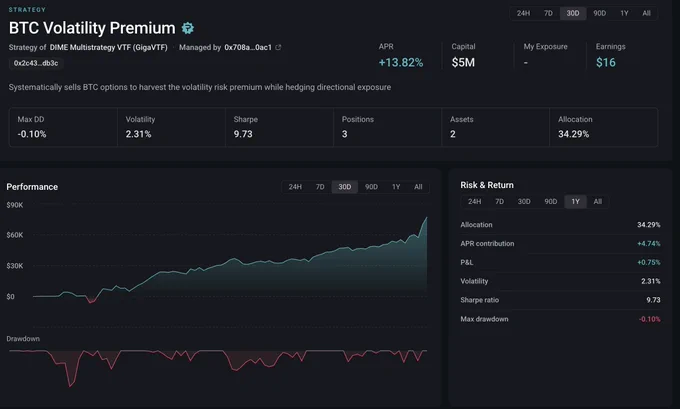Select 24H range in top header selector

[523, 13]
